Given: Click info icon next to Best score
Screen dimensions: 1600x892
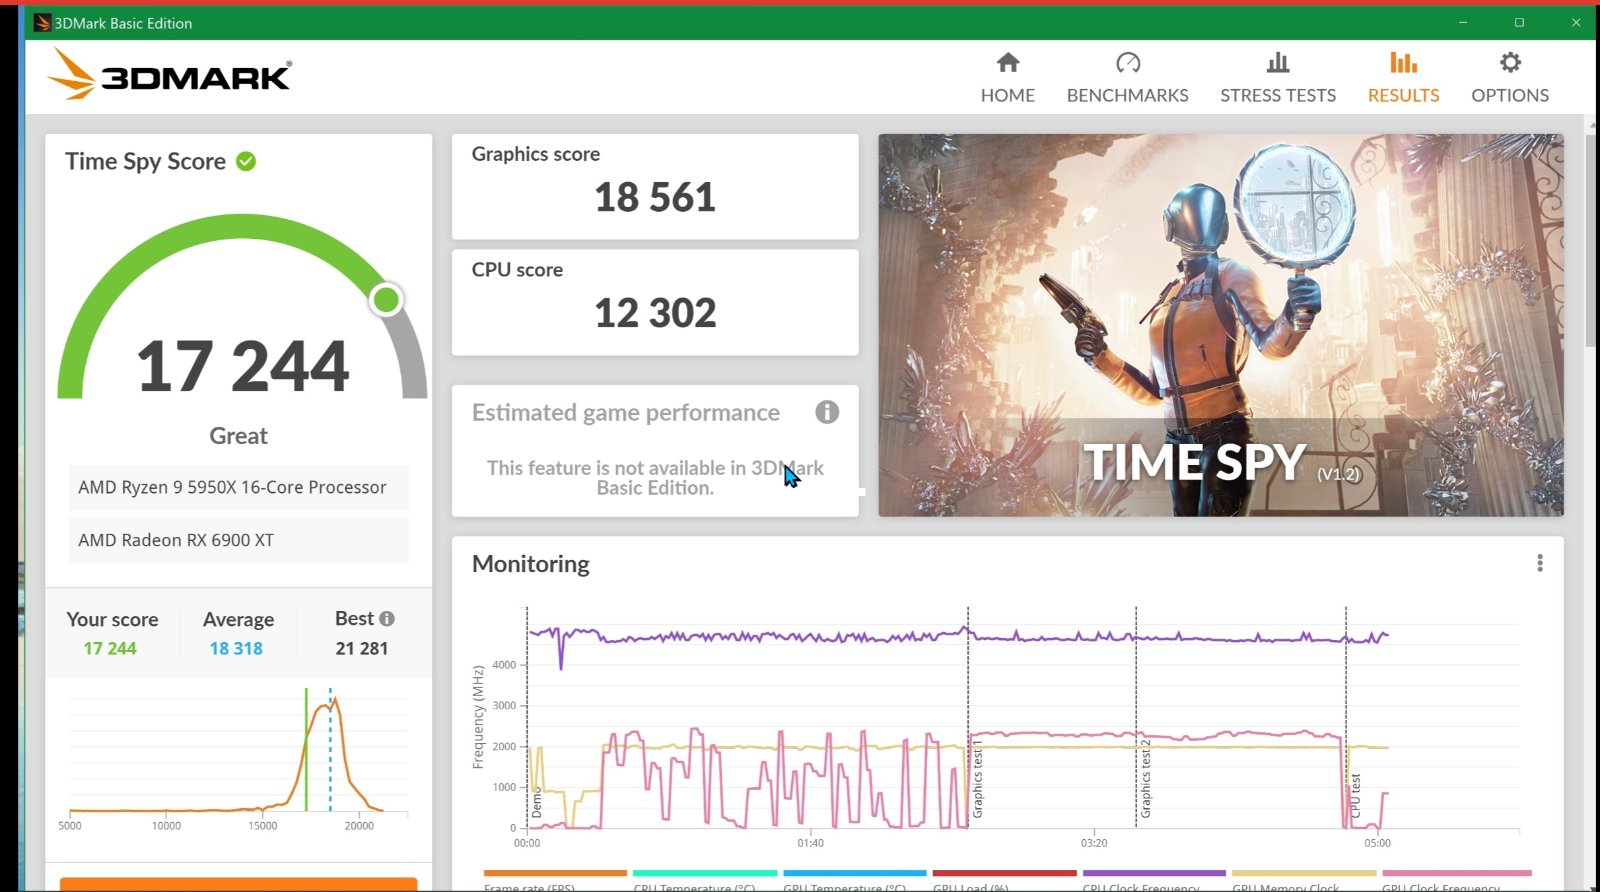Looking at the screenshot, I should pyautogui.click(x=387, y=619).
